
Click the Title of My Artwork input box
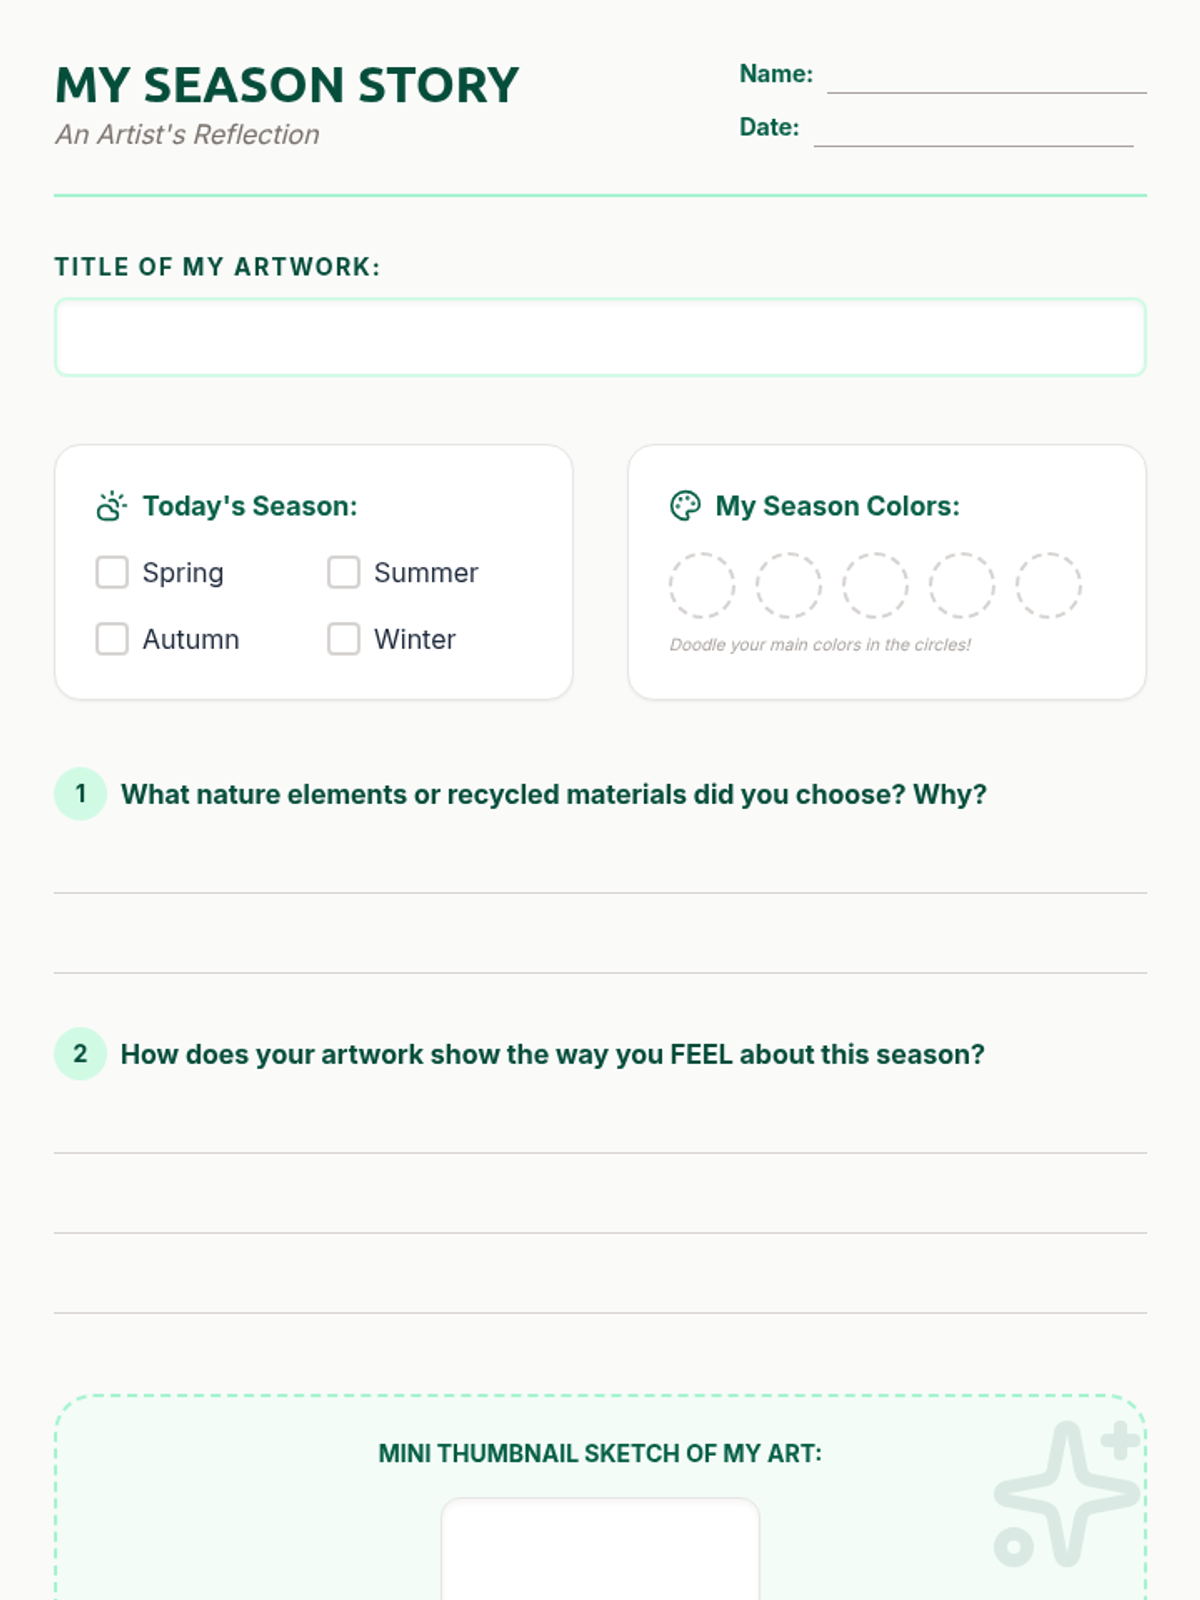(600, 337)
